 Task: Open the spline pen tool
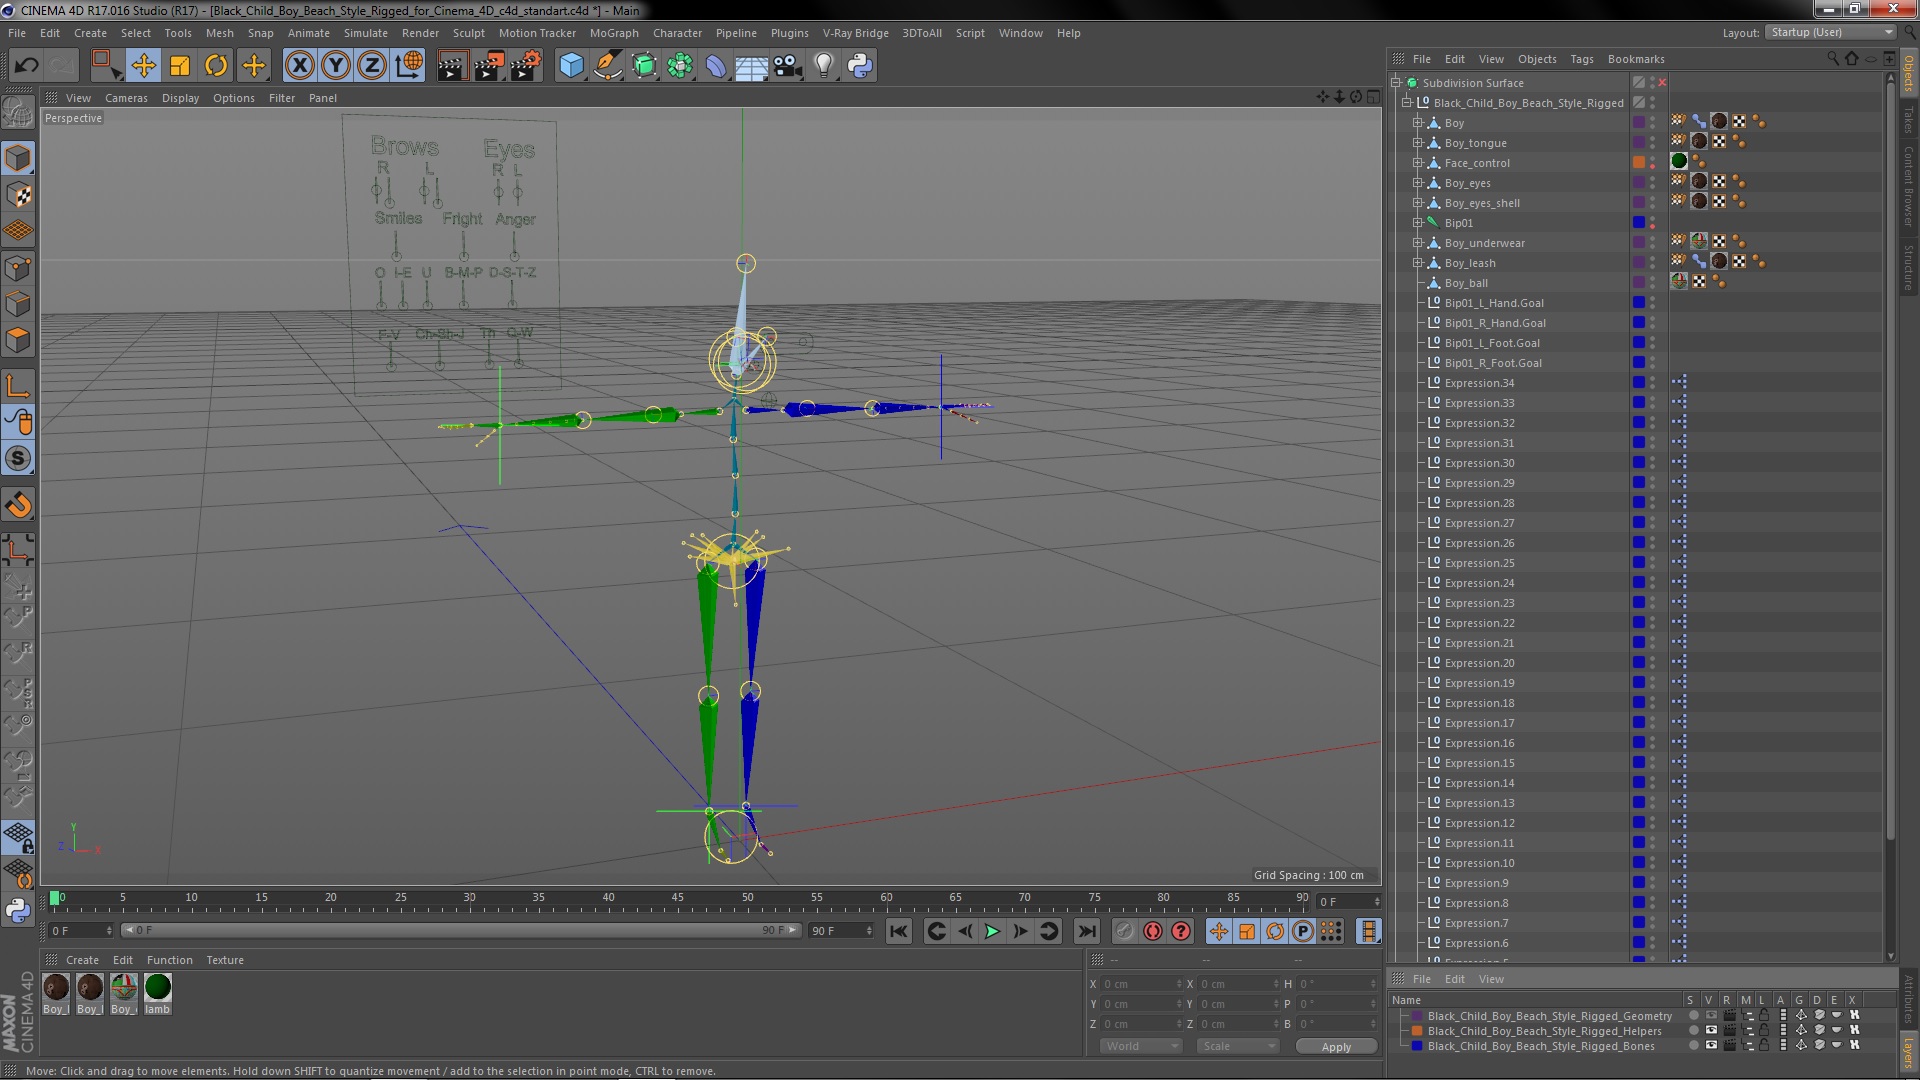(607, 66)
